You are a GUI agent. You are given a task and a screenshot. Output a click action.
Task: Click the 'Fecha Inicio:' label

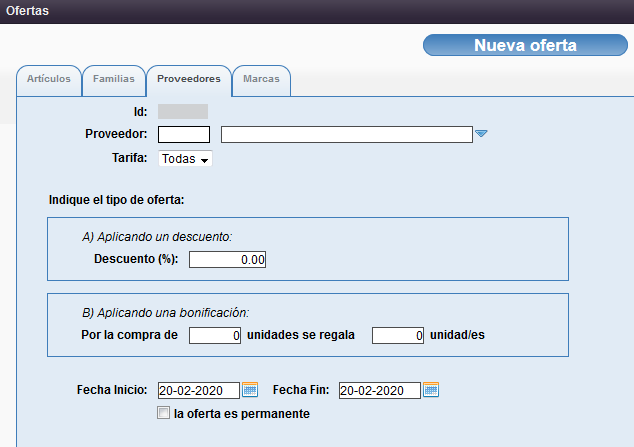click(112, 390)
